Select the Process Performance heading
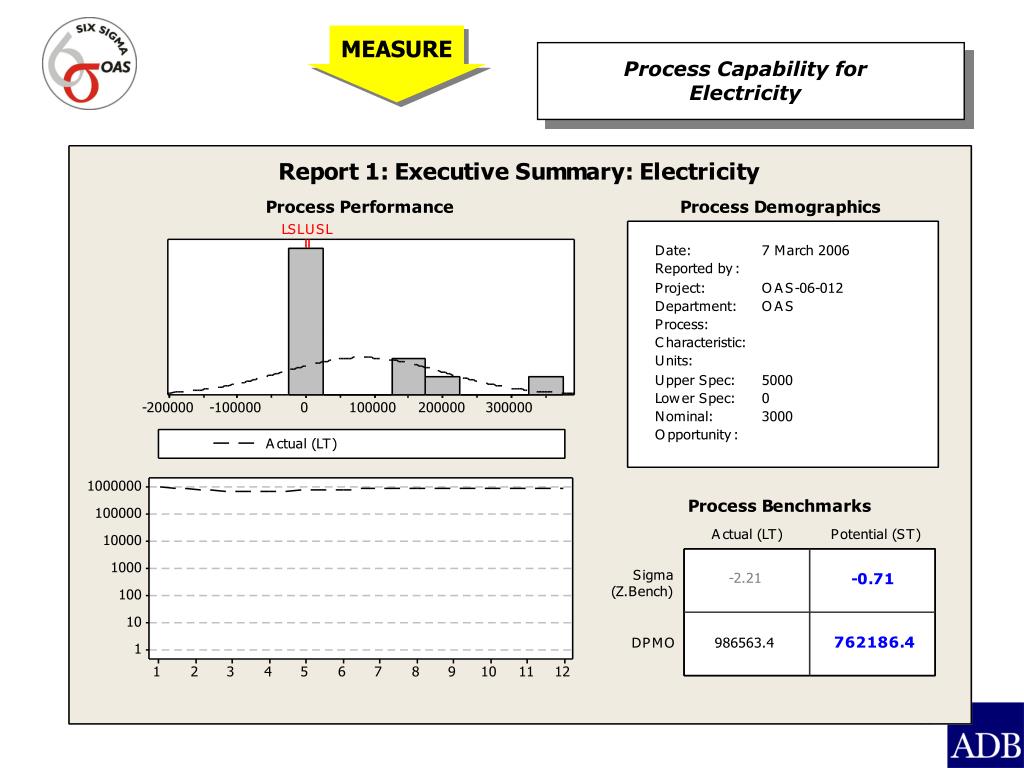The height and width of the screenshot is (768, 1024). [x=359, y=207]
